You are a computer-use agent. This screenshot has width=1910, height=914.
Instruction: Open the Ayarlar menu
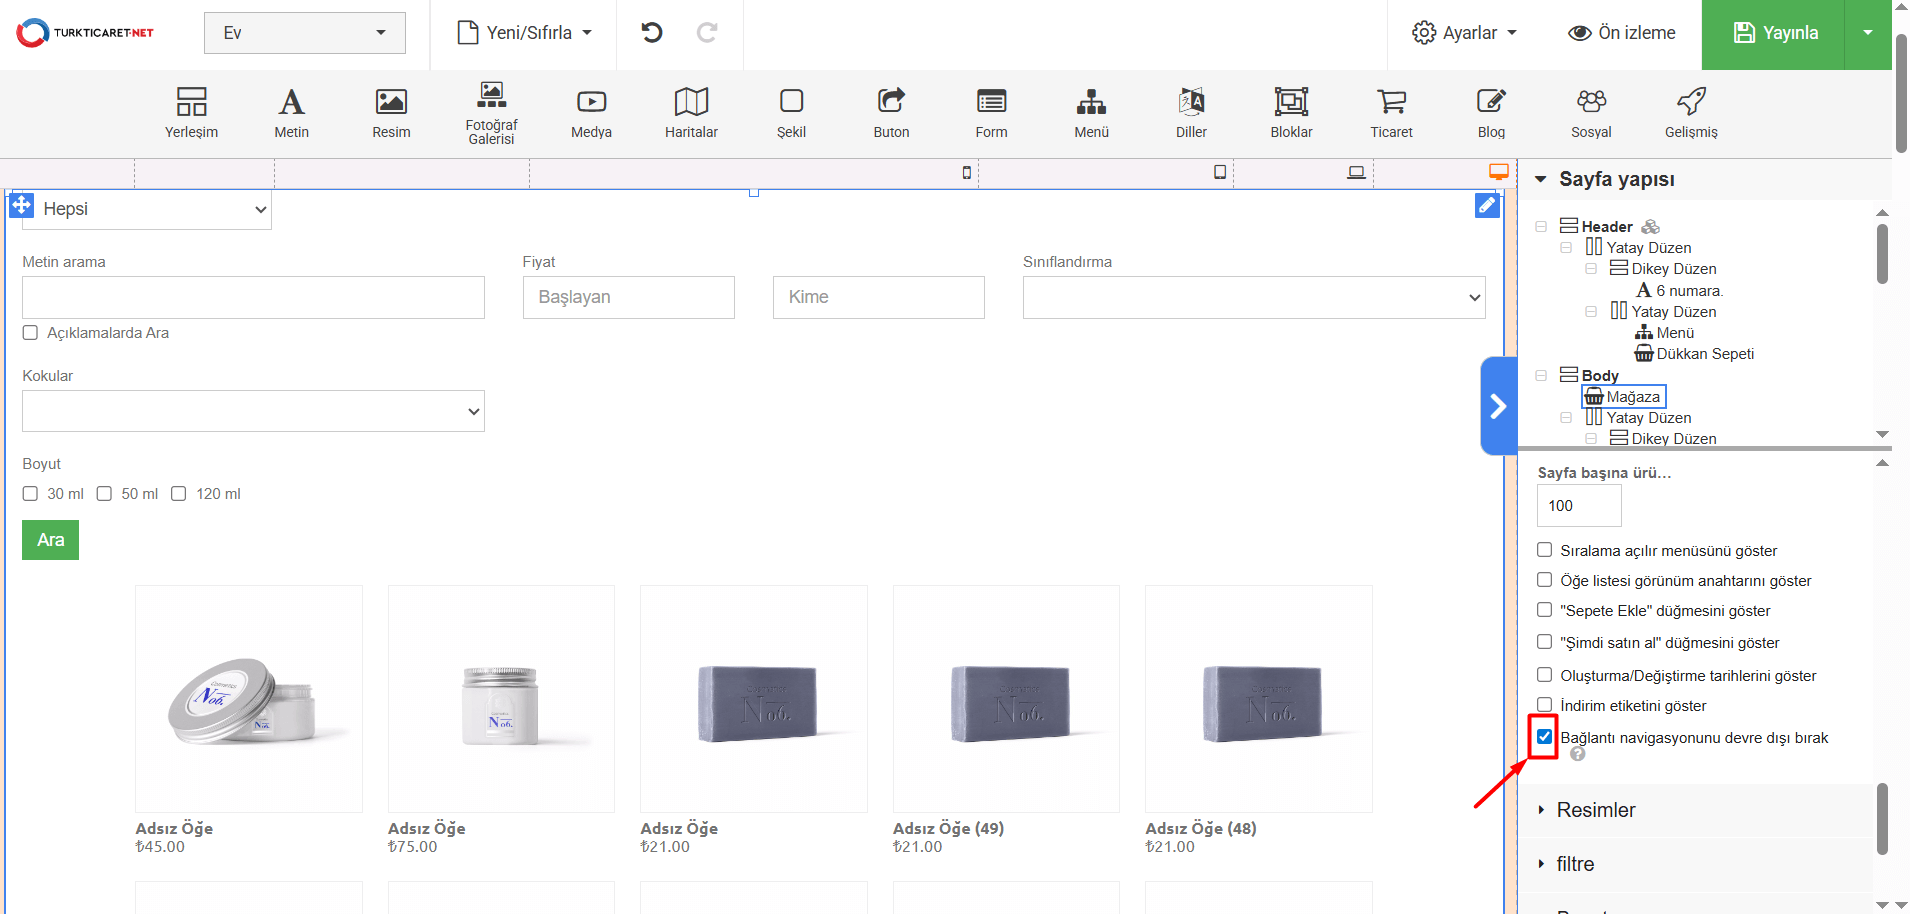point(1464,33)
